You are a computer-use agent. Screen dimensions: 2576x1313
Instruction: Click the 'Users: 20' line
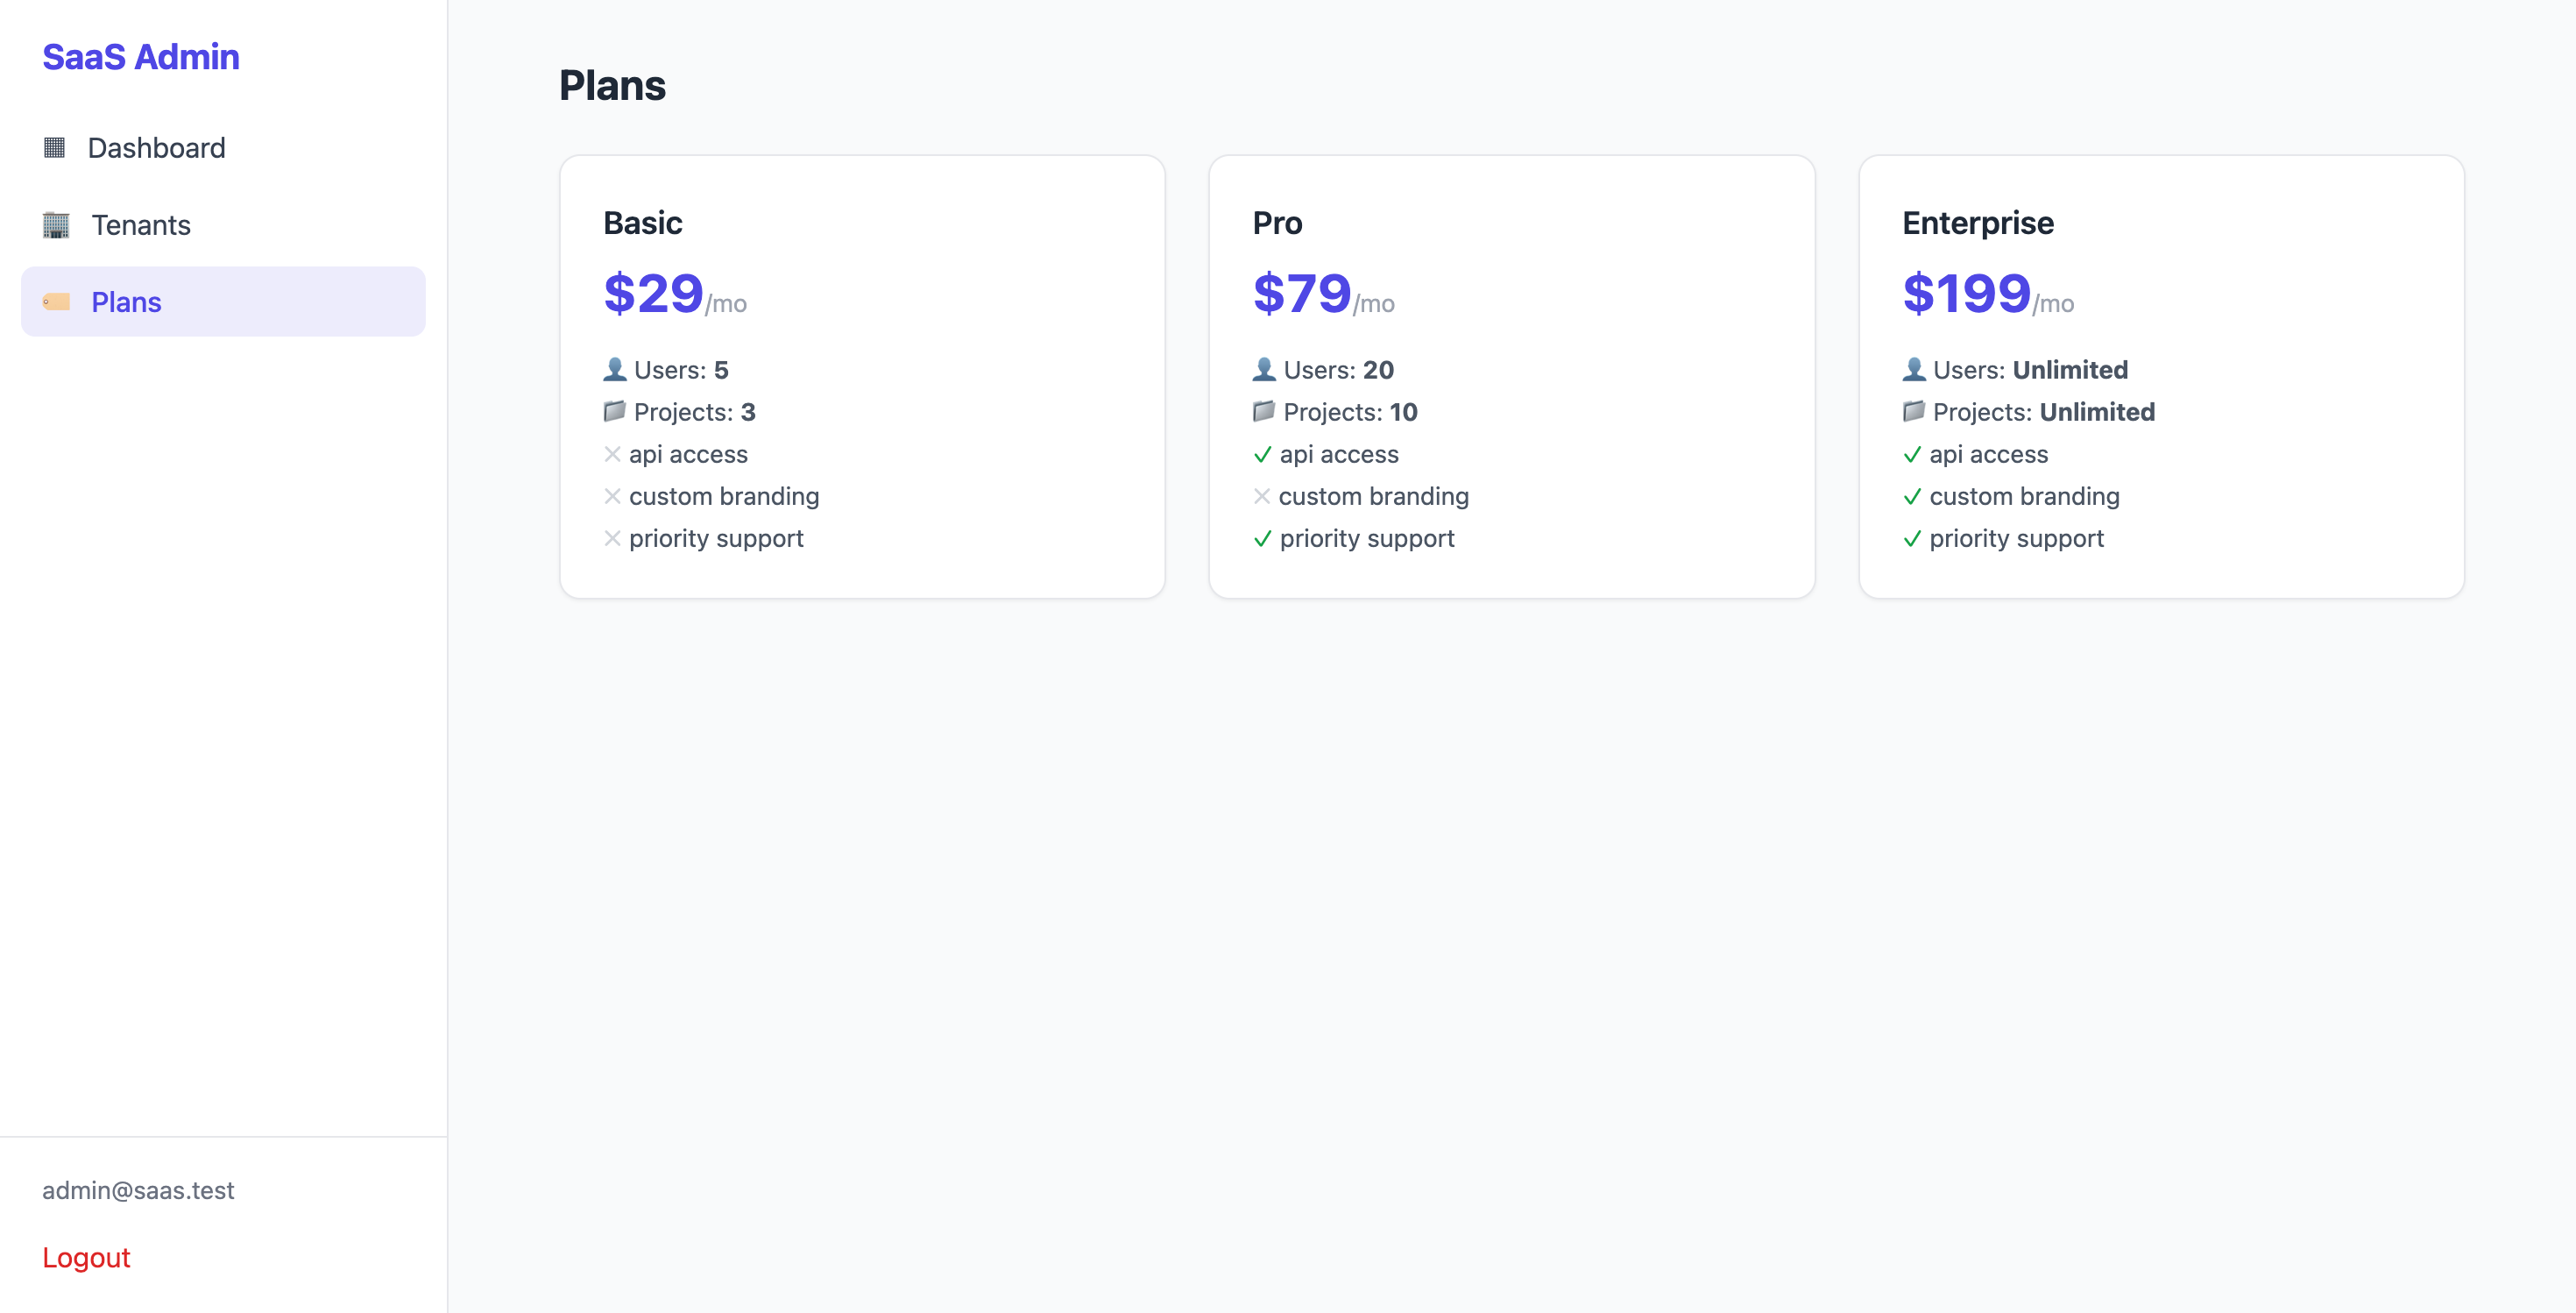tap(1323, 370)
